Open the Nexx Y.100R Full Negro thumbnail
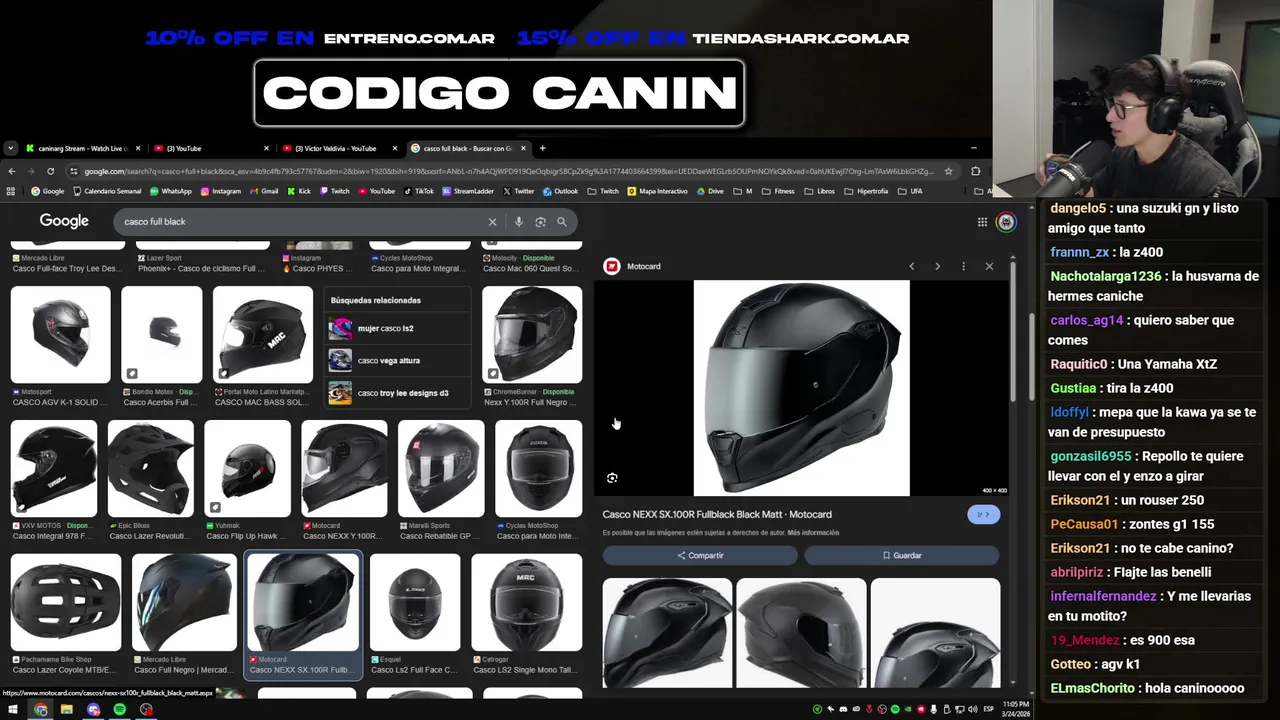Viewport: 1280px width, 720px height. click(x=532, y=335)
